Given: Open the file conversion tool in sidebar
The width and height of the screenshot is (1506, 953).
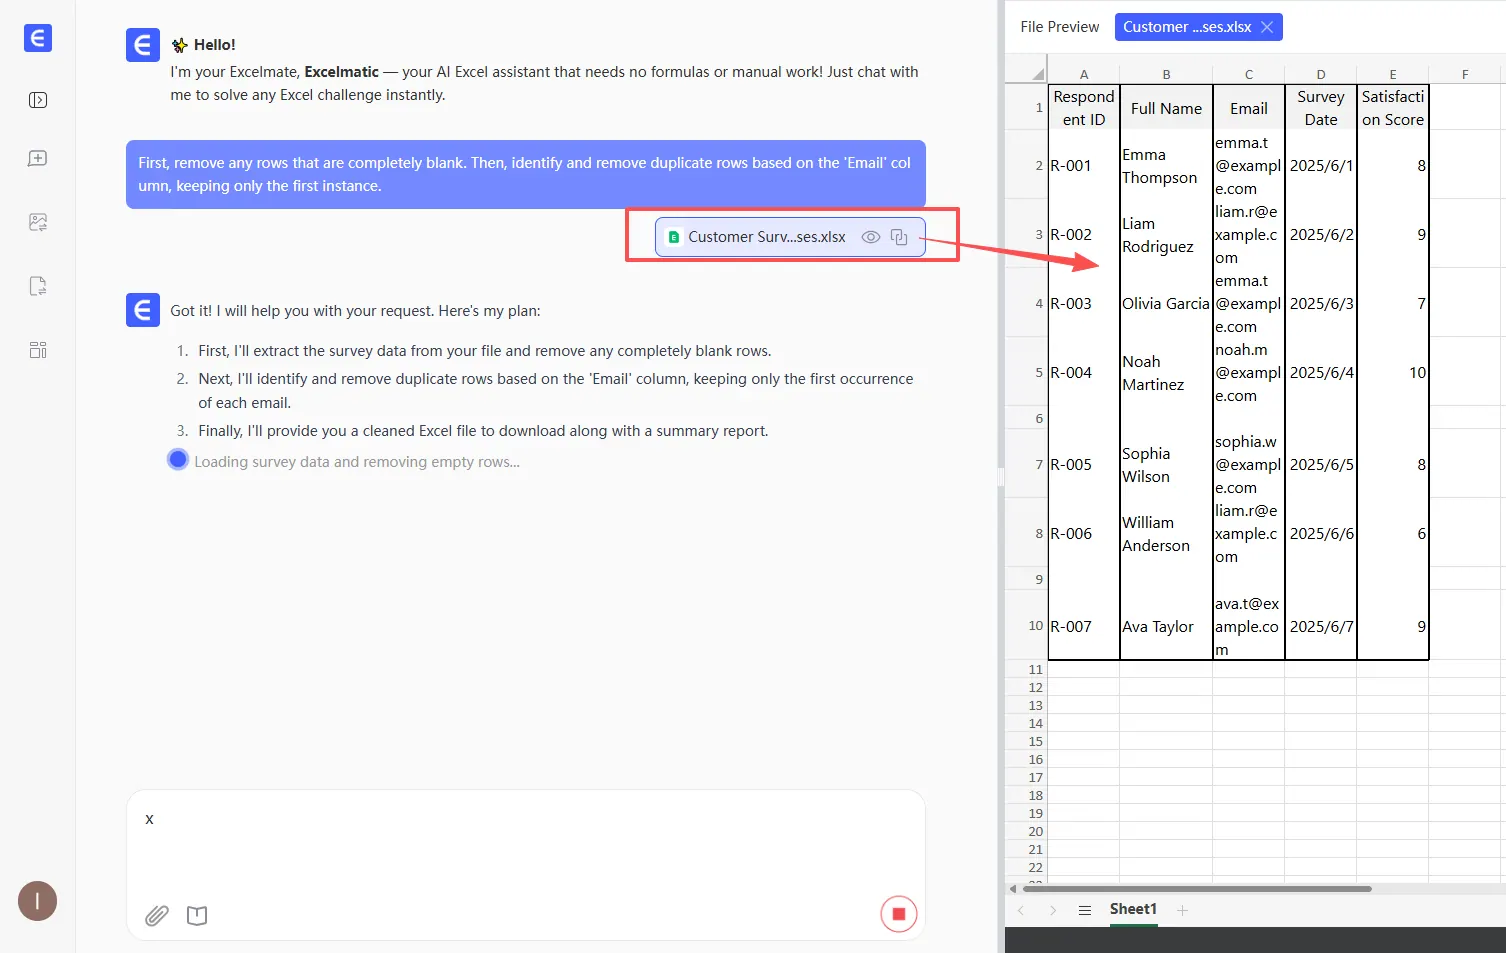Looking at the screenshot, I should pos(38,286).
